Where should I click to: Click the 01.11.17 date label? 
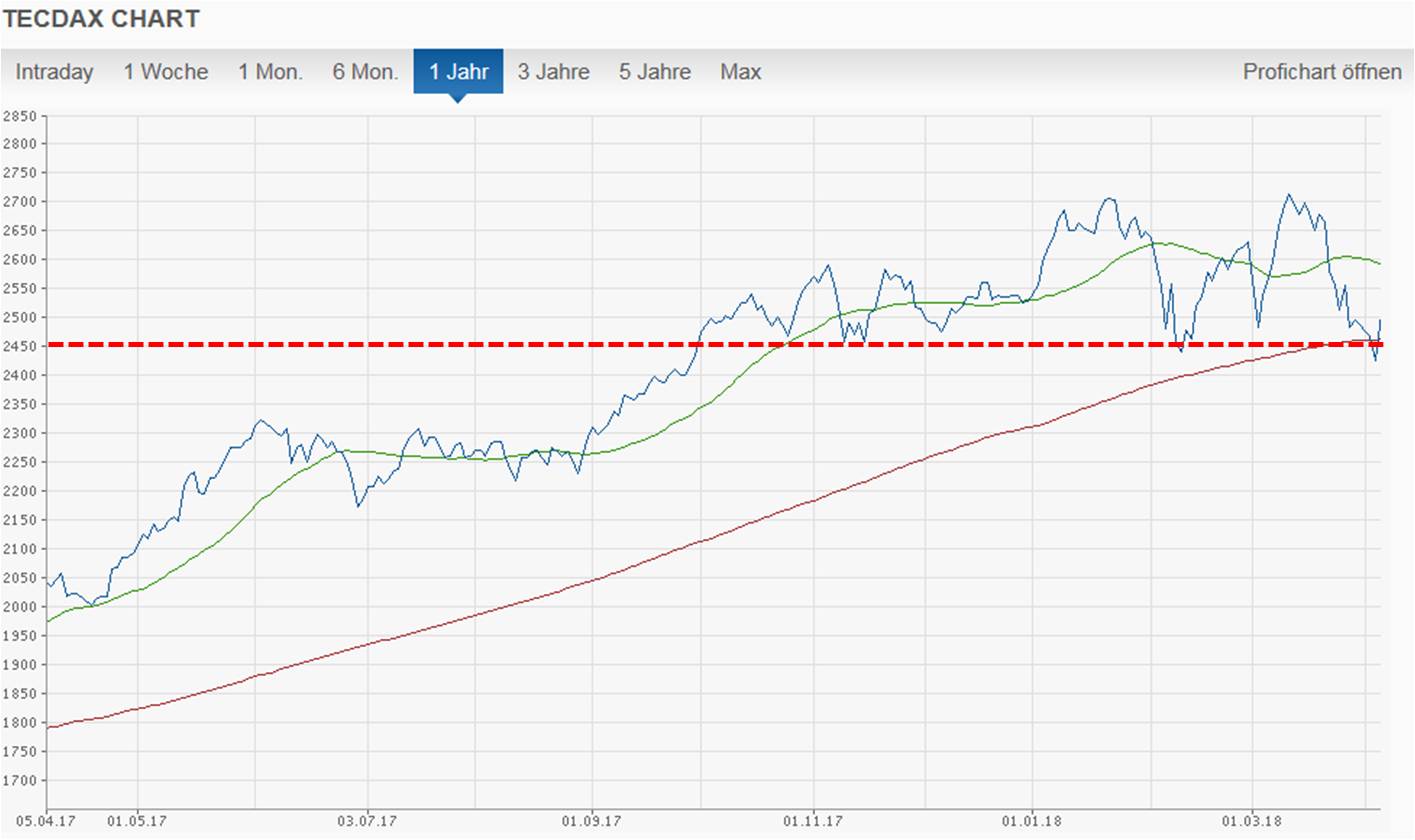(813, 822)
